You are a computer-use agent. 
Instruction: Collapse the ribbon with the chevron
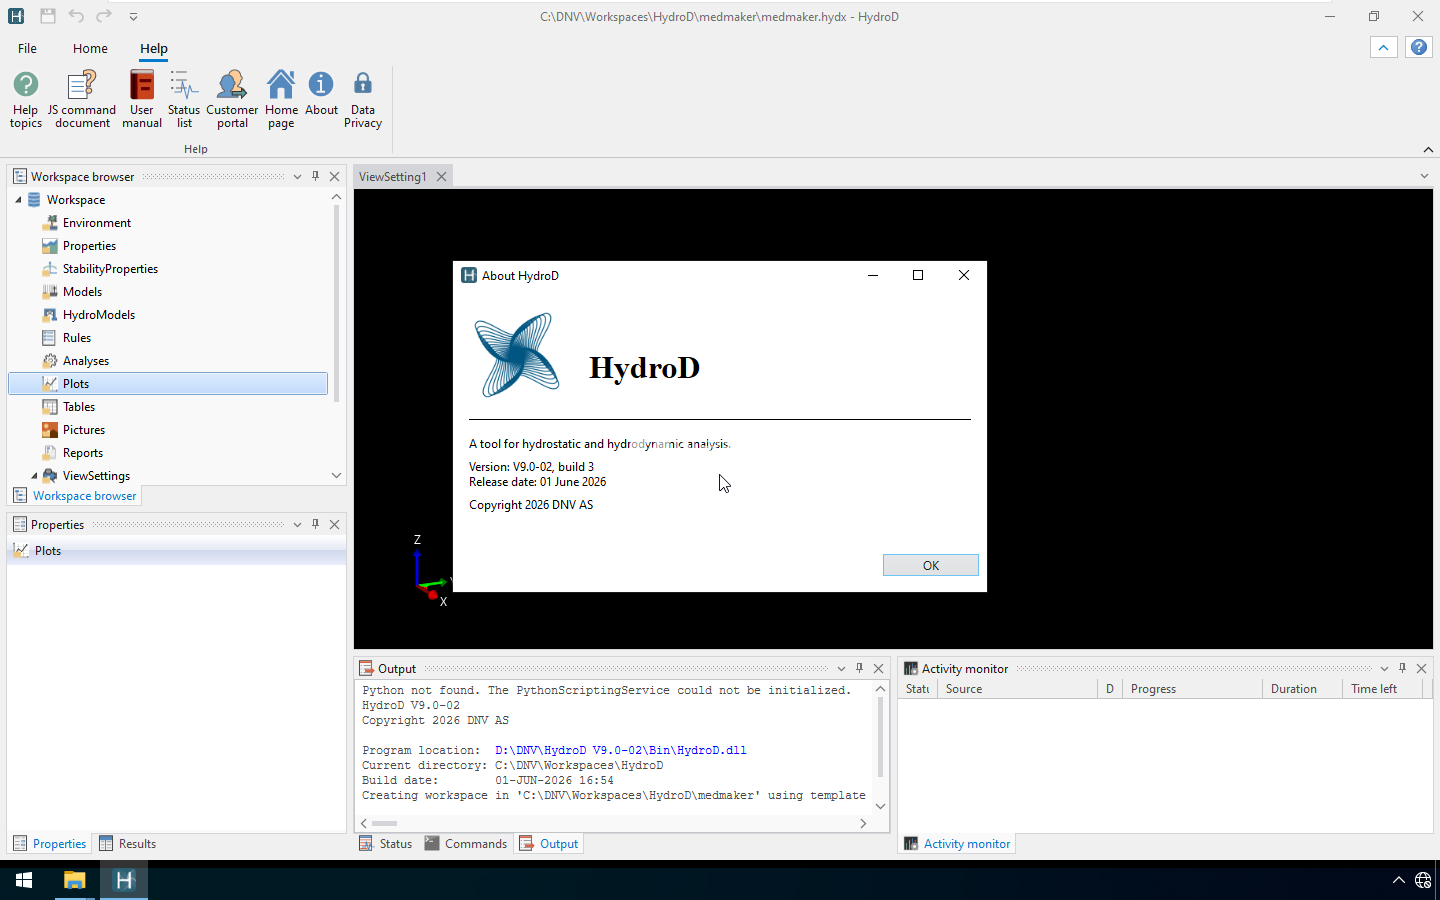point(1428,149)
